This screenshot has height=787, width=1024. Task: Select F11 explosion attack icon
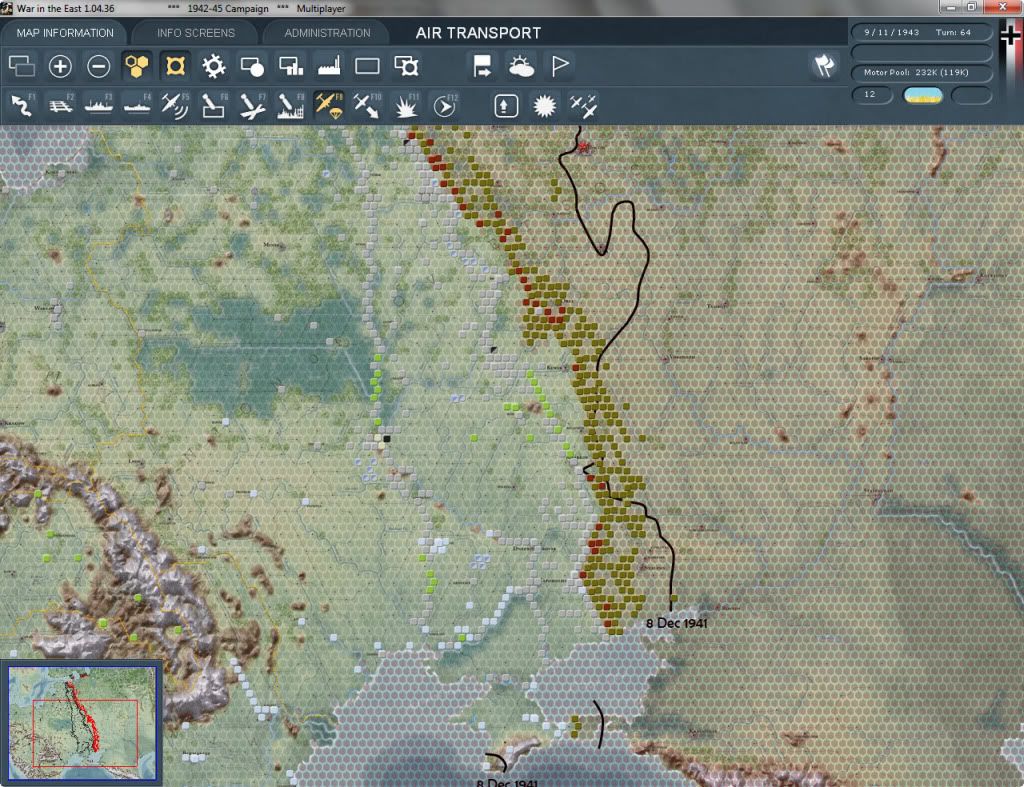[x=406, y=106]
